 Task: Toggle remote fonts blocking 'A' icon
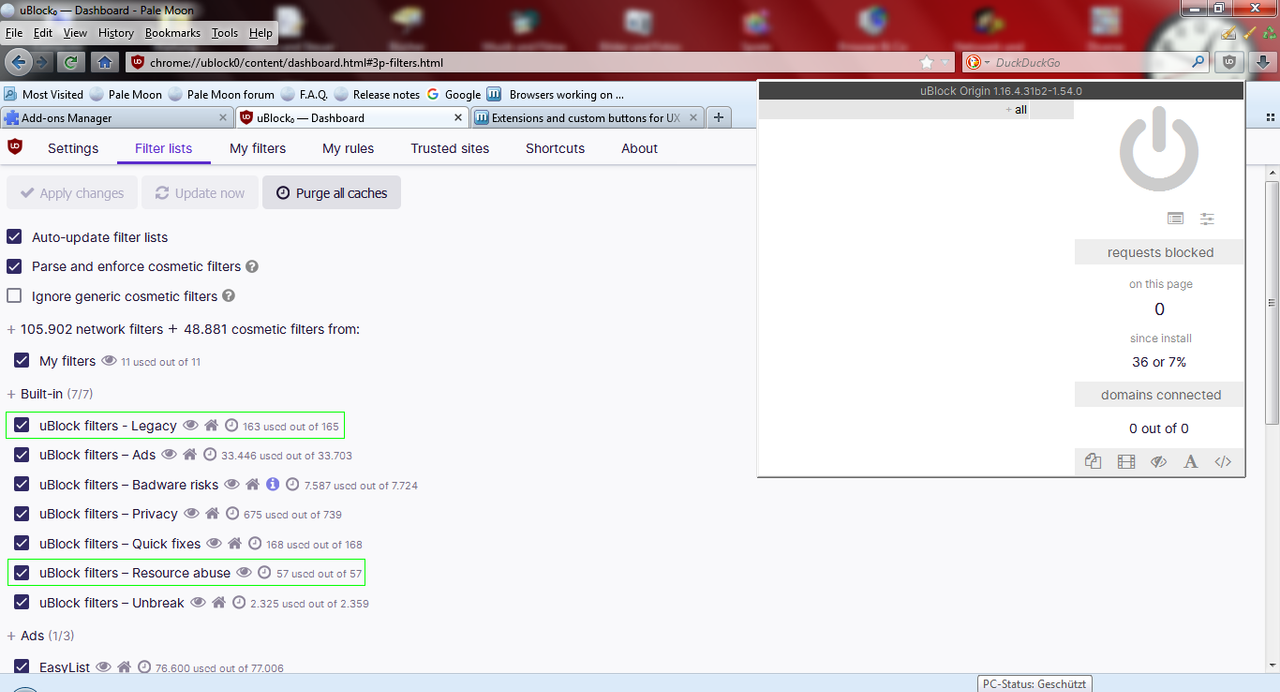tap(1191, 462)
